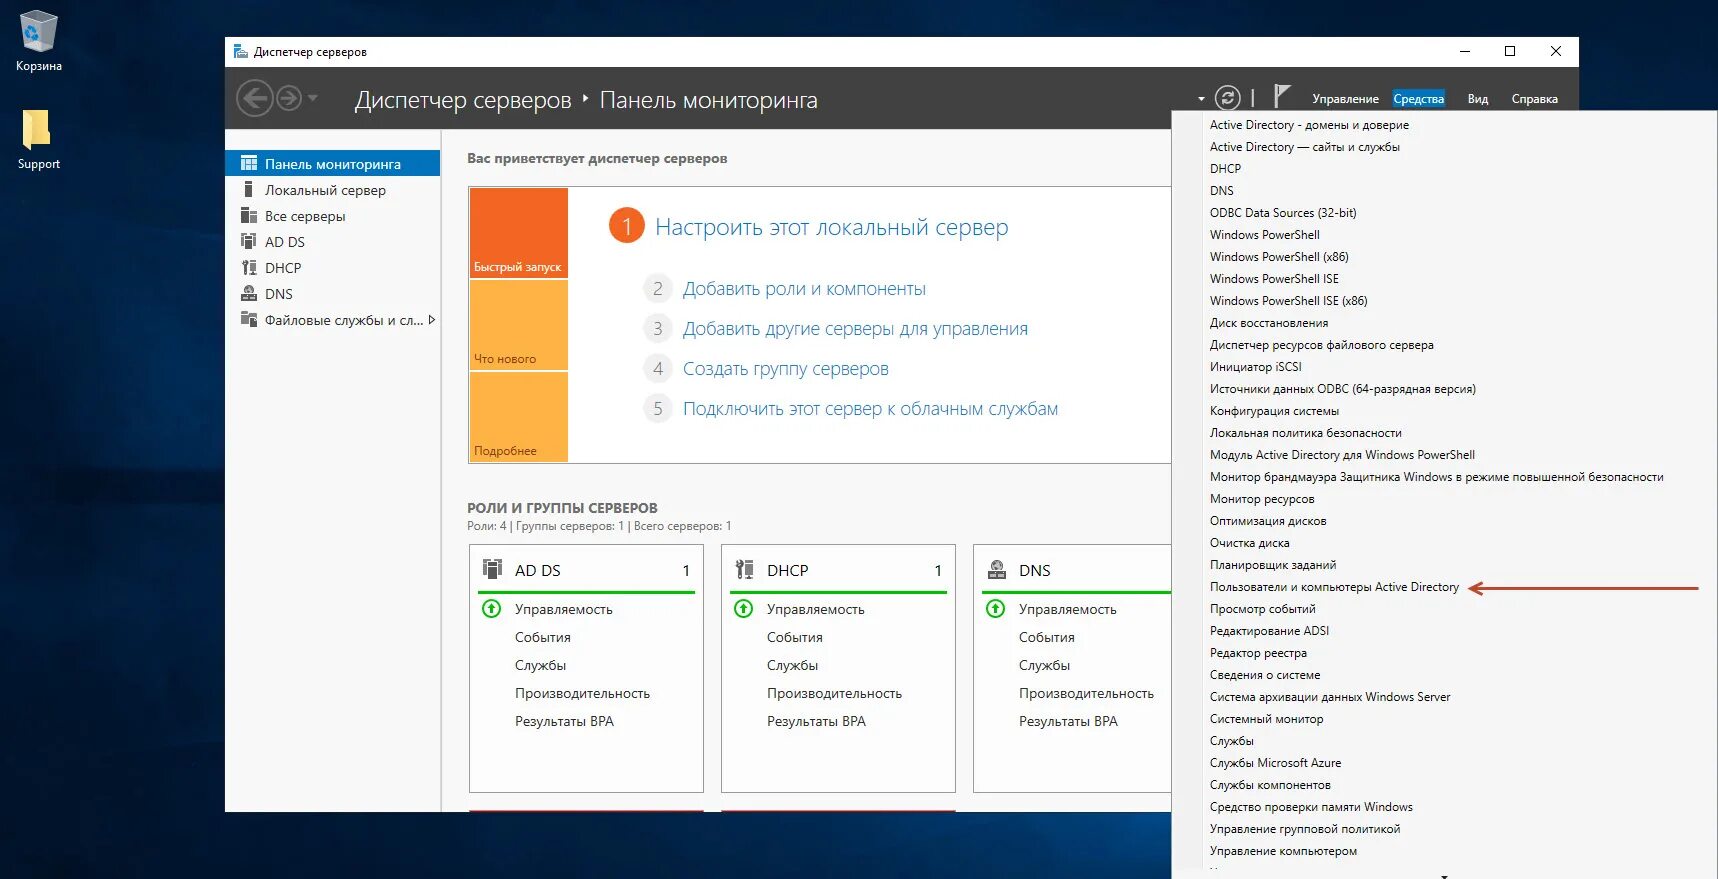
Task: Click DNS tile header icon
Action: [x=997, y=569]
